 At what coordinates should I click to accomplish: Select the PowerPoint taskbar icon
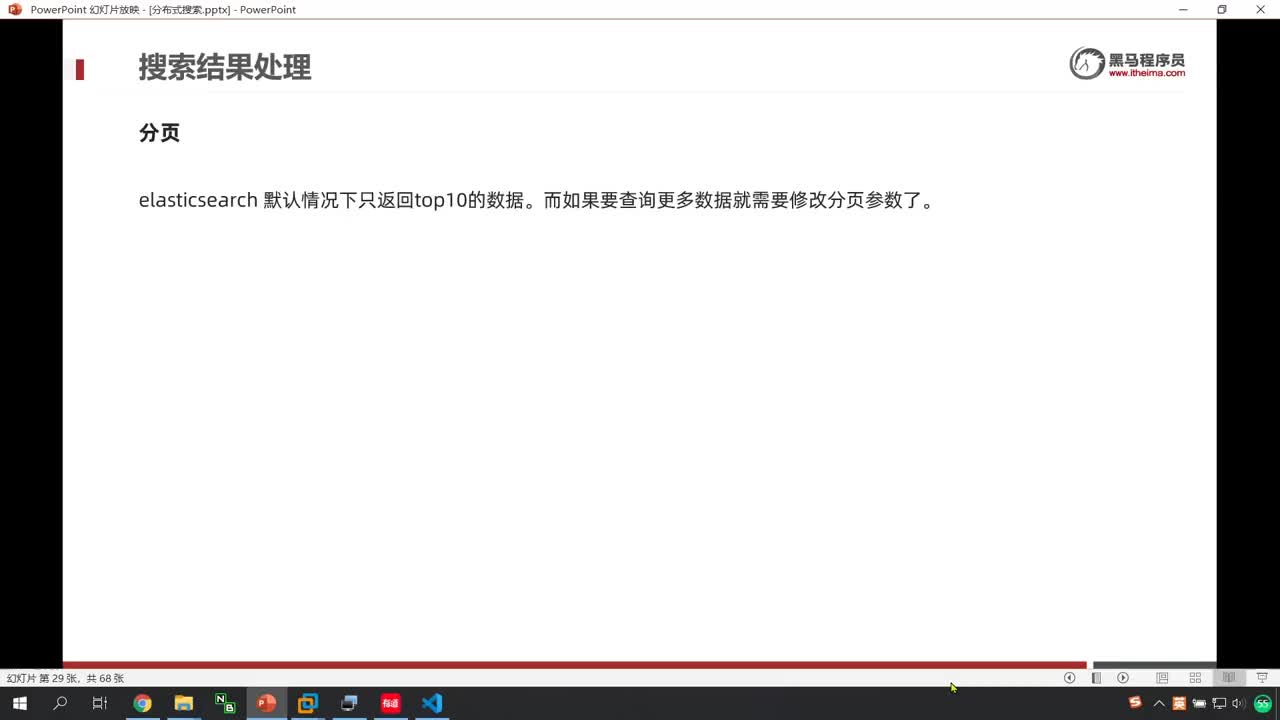click(x=266, y=703)
